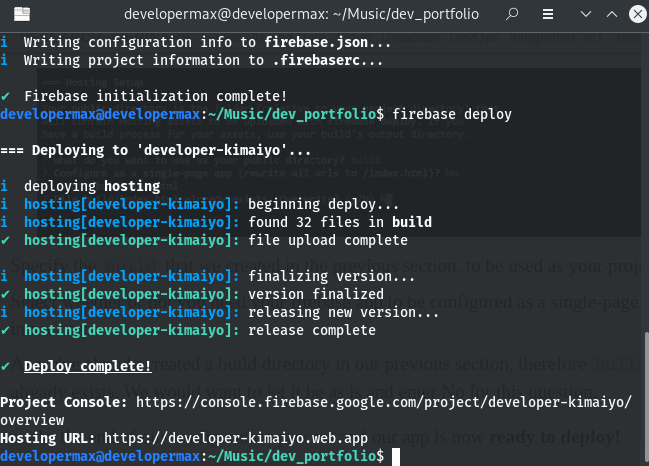Open Hosting URL developer-kimaiyo.web.app
649x466 pixels.
point(236,438)
